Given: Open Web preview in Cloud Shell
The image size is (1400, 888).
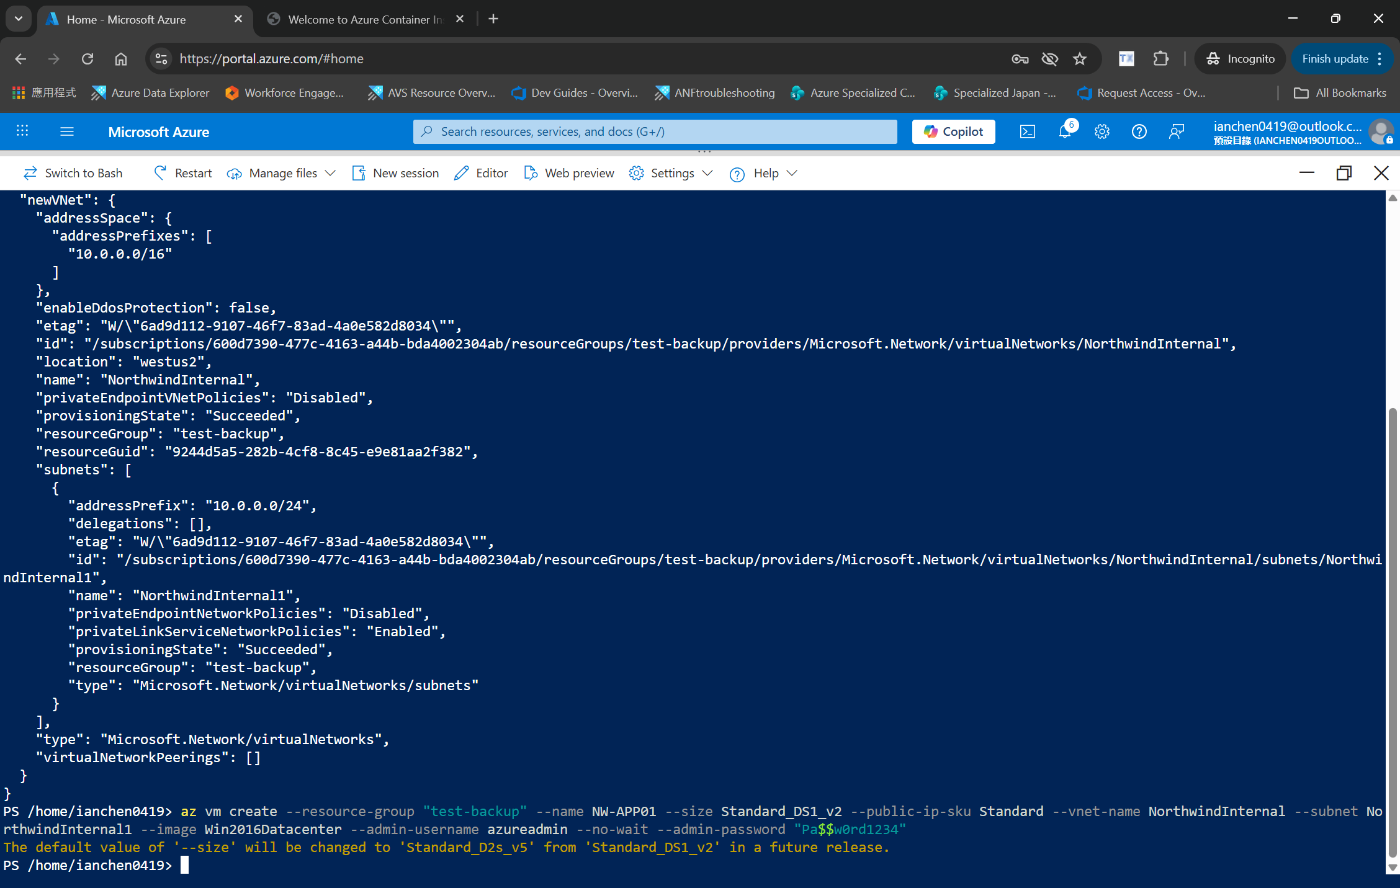Looking at the screenshot, I should 569,173.
